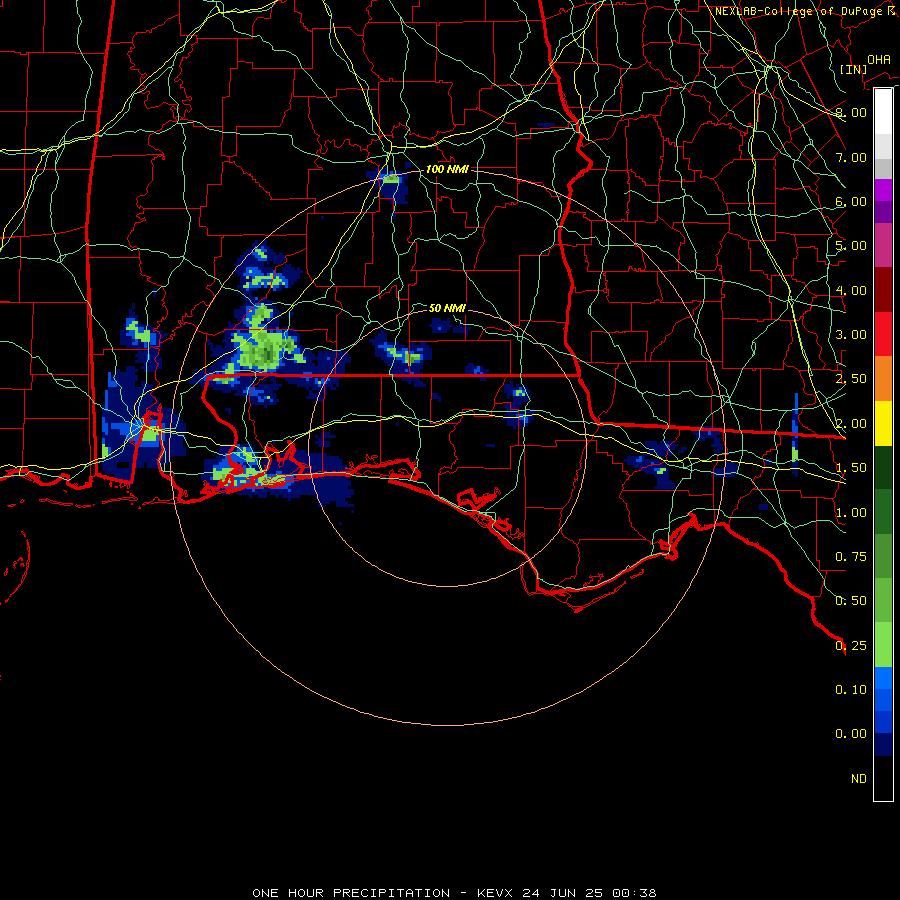Select the 0.50 legend value
This screenshot has width=900, height=900.
[851, 601]
